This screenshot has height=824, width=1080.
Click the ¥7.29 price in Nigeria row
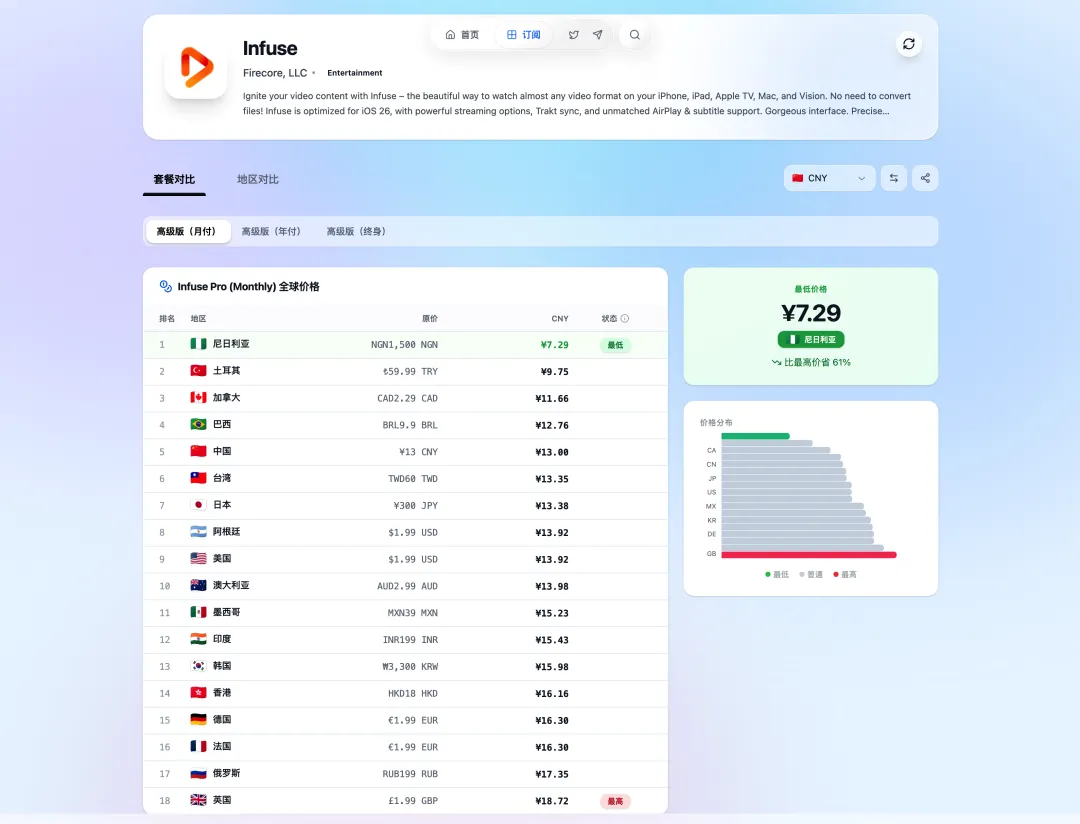pyautogui.click(x=554, y=344)
